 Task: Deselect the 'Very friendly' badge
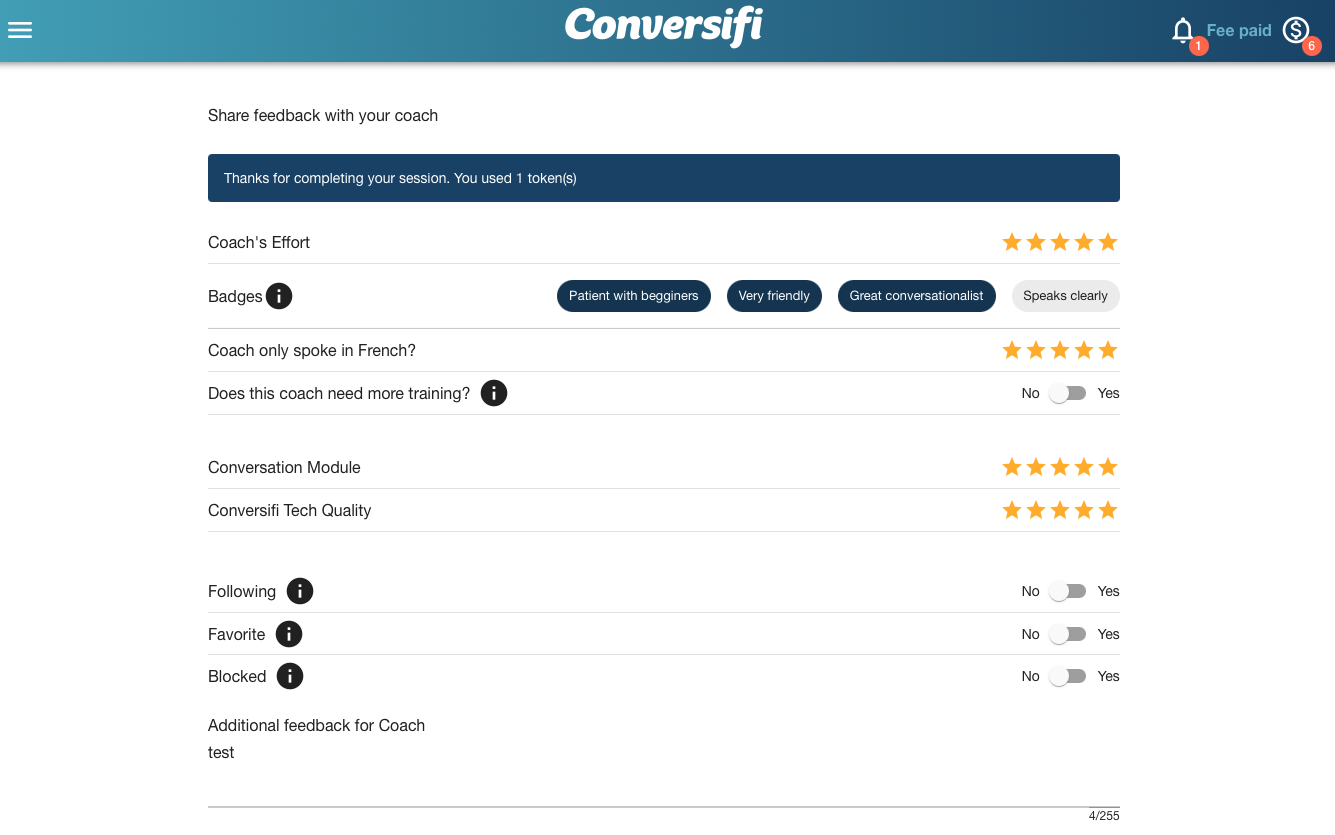[x=774, y=295]
